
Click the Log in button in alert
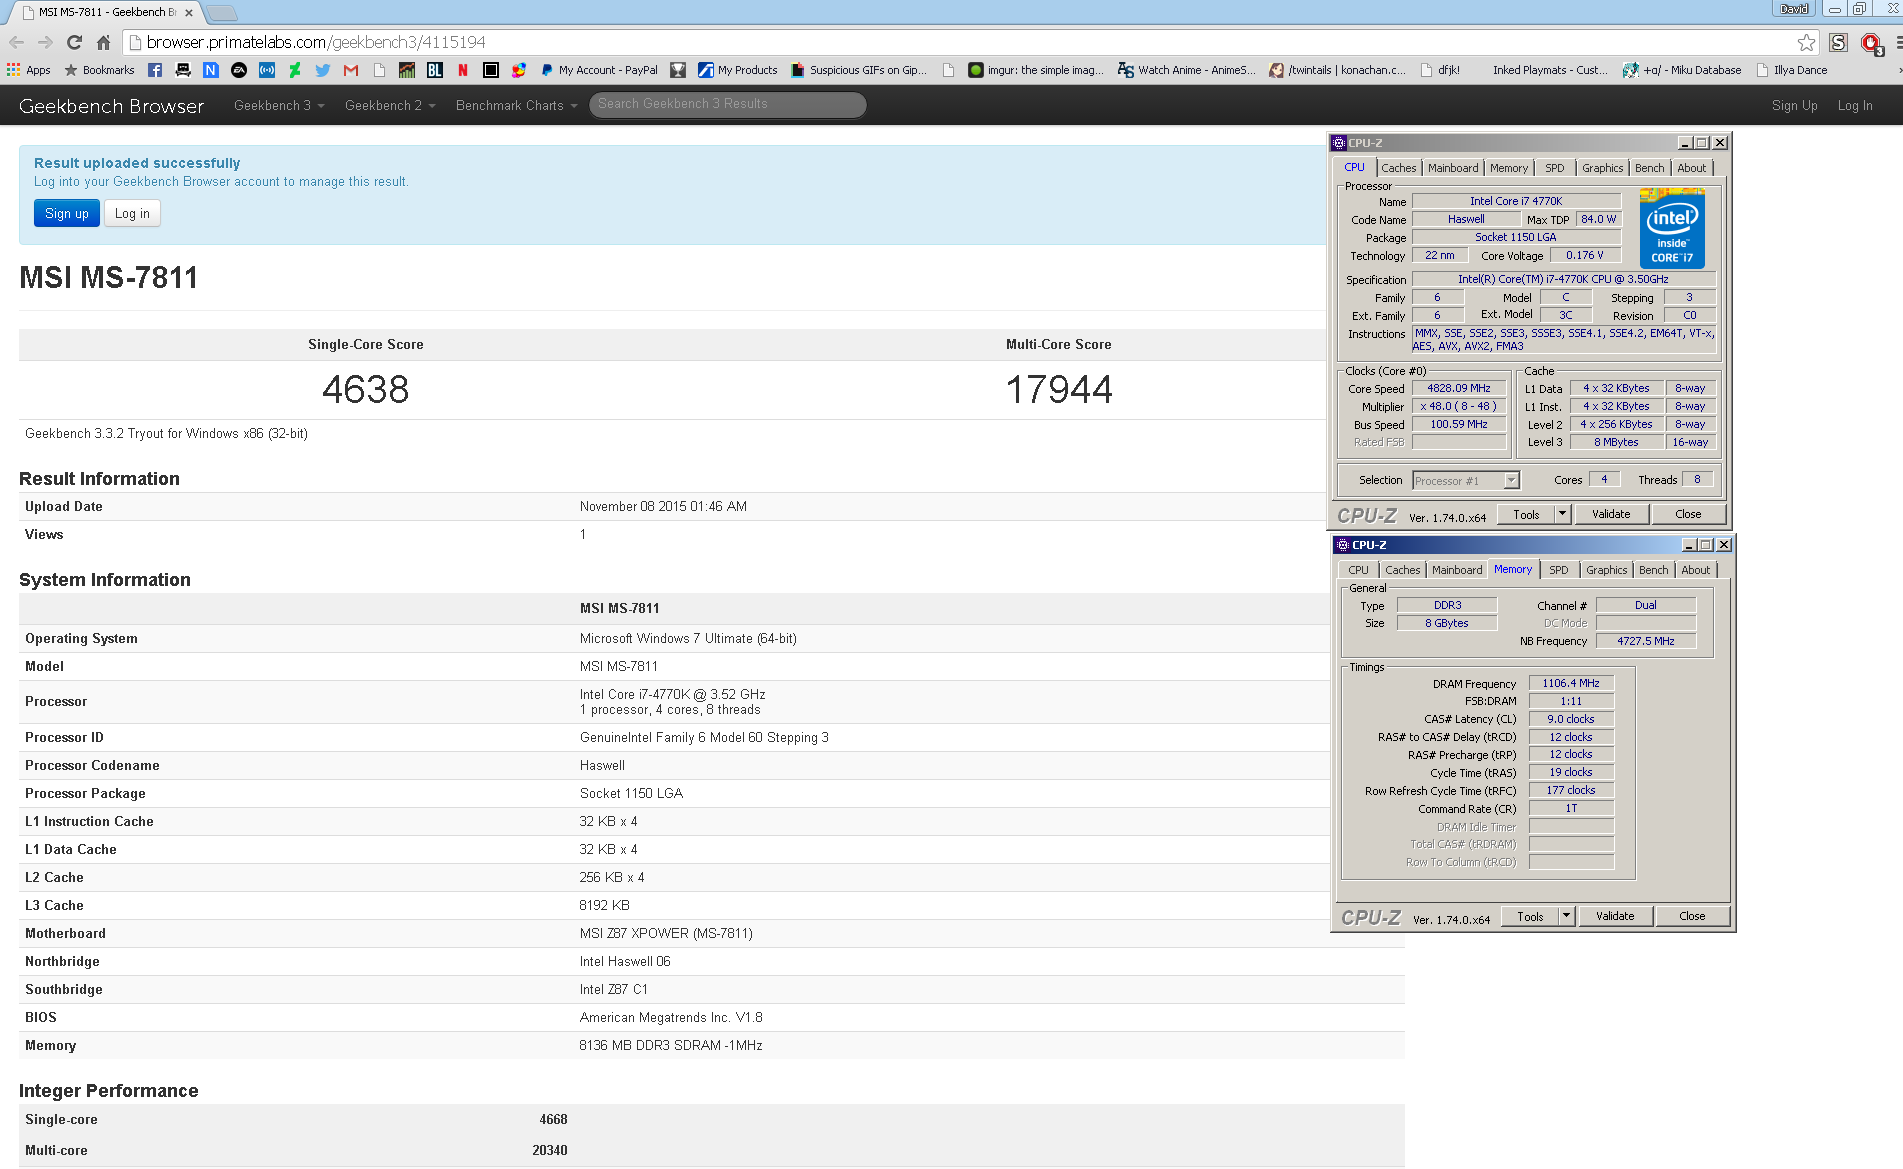point(132,213)
